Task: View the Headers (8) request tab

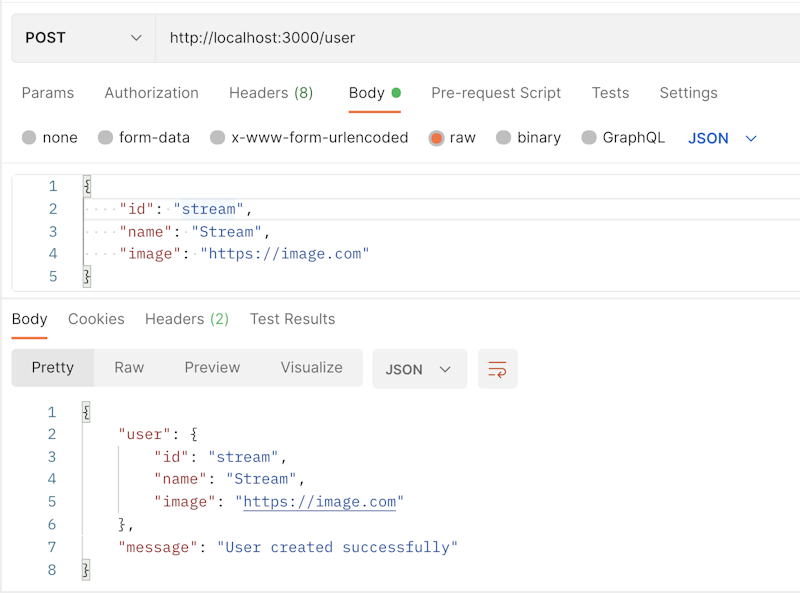Action: coord(270,93)
